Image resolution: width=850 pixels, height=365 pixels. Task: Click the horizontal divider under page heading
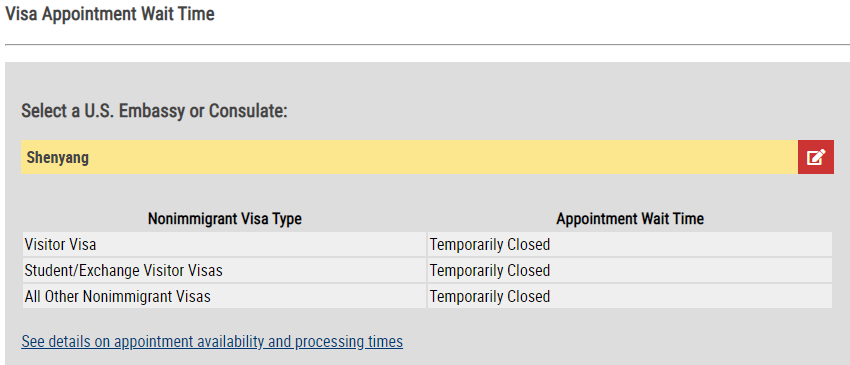click(427, 44)
